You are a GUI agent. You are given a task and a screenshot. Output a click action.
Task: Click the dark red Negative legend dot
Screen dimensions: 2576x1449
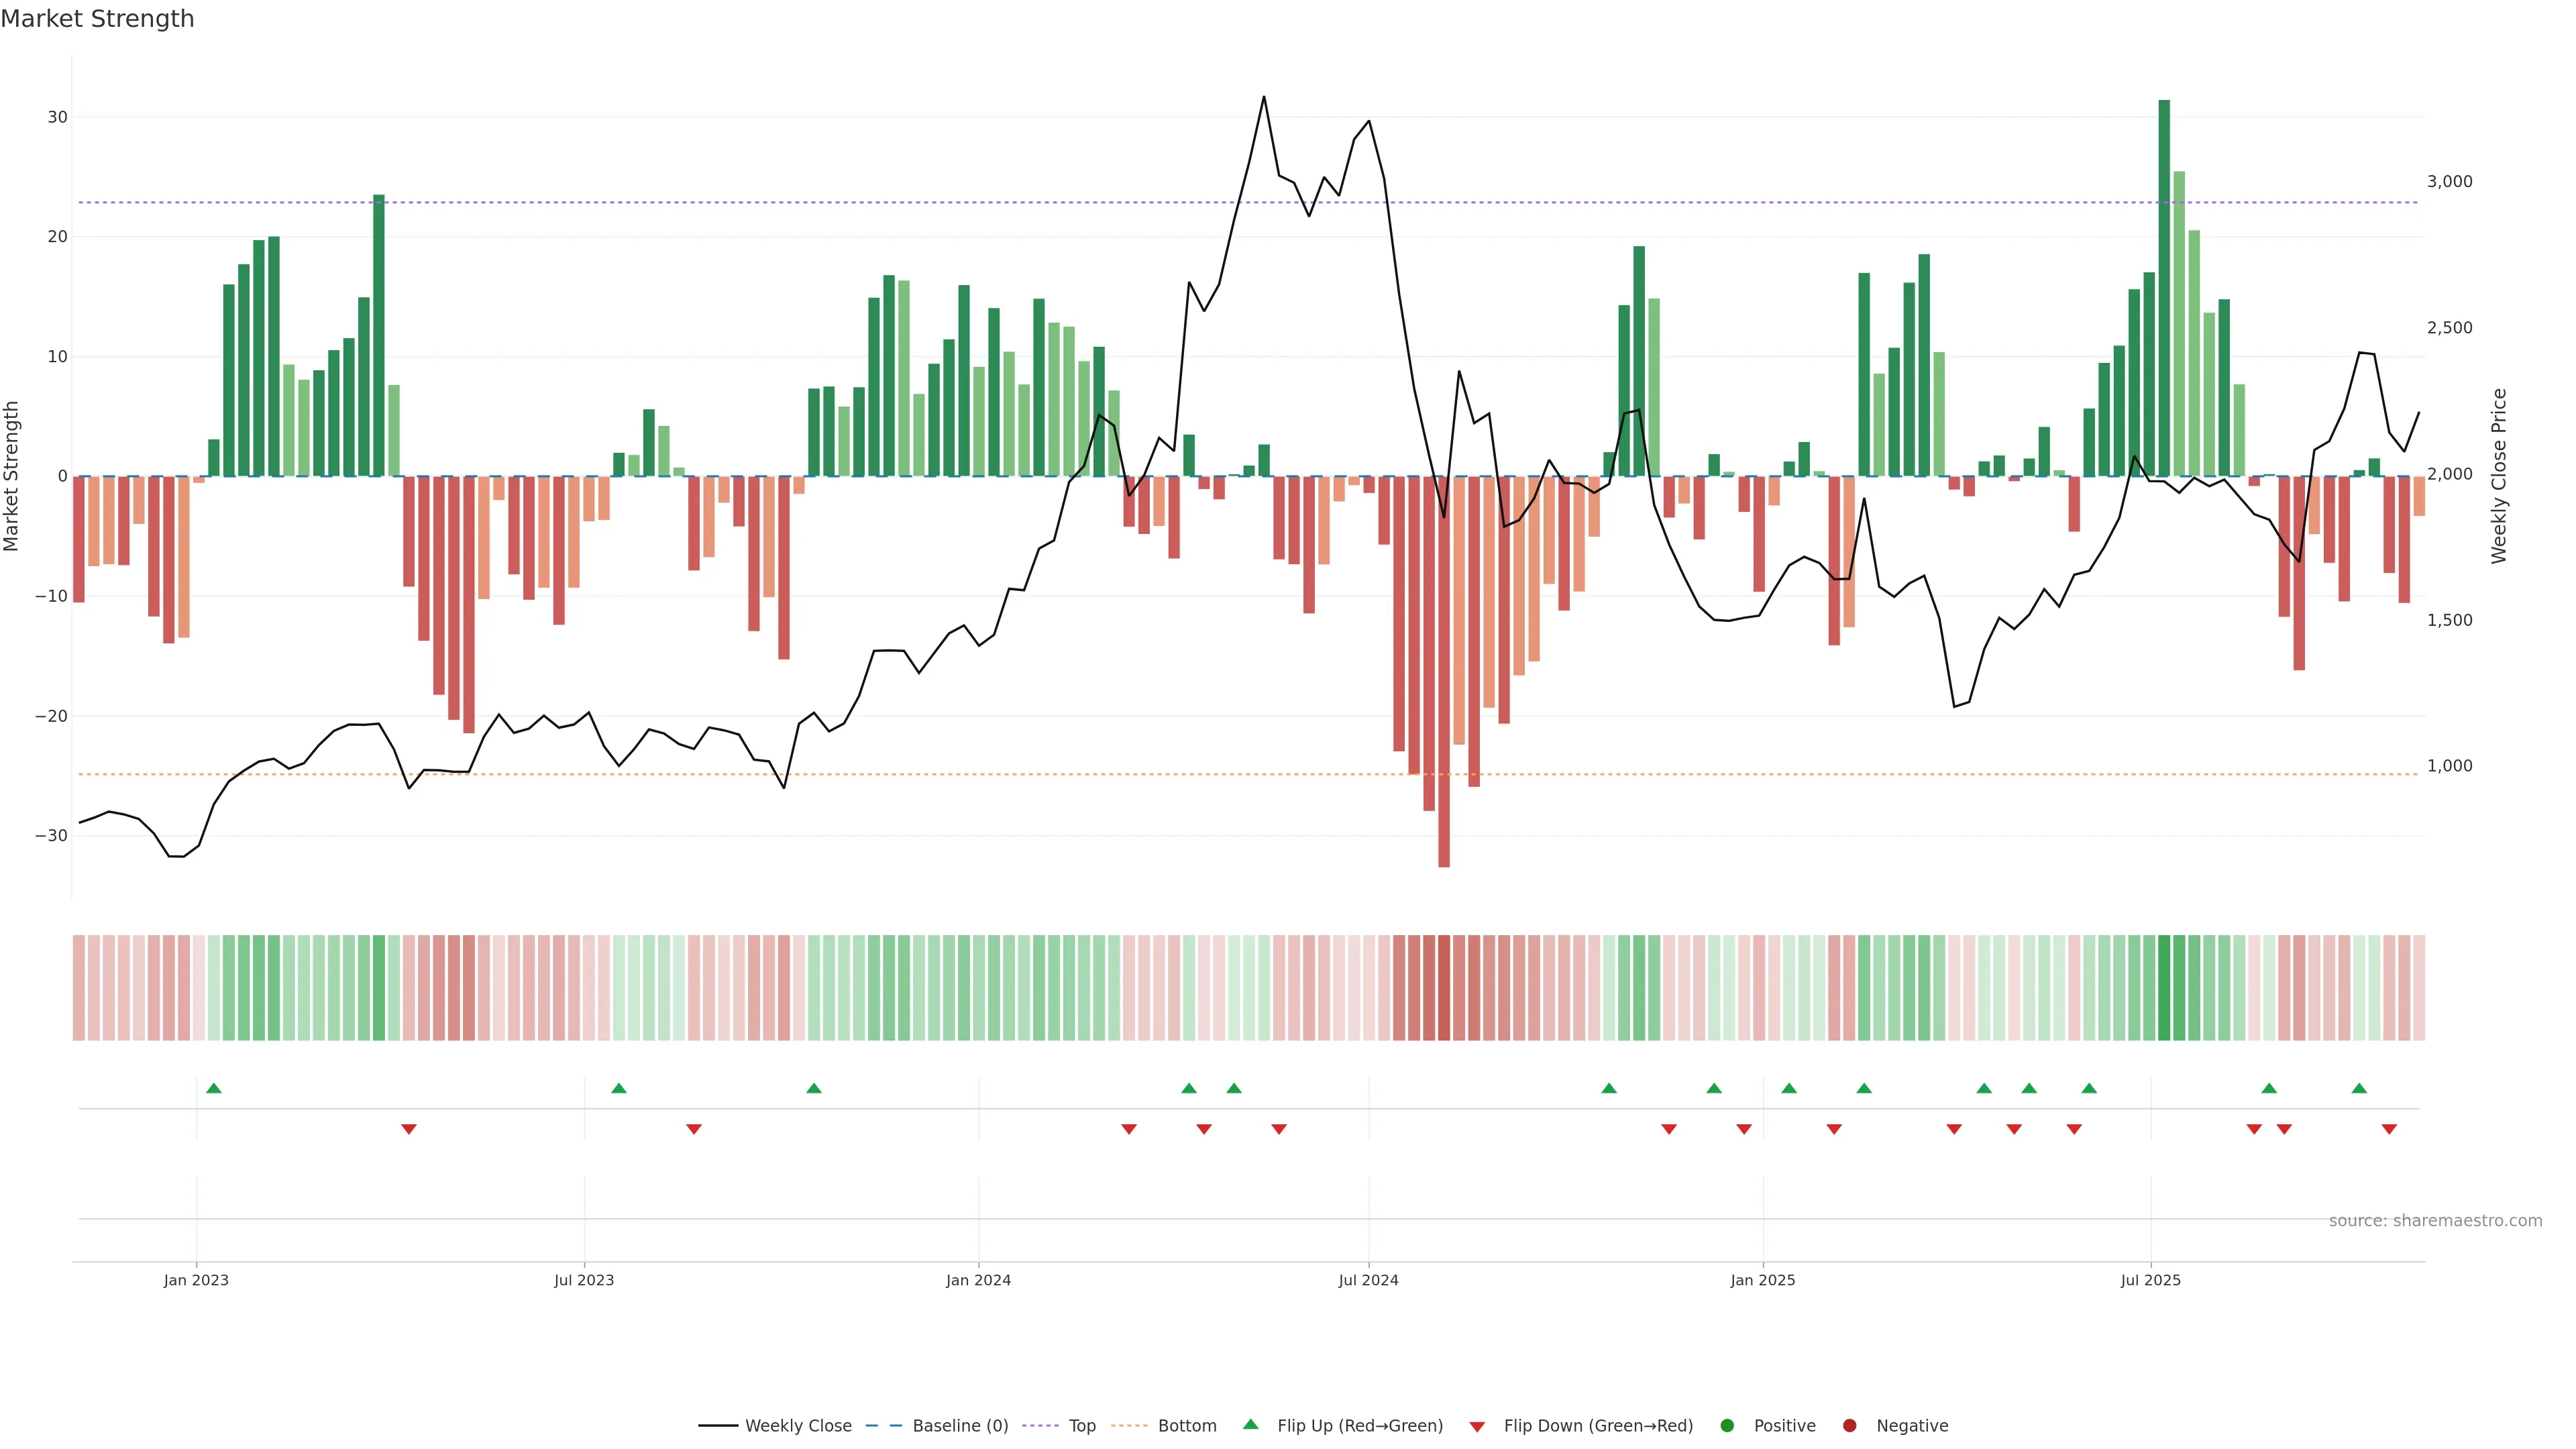point(1849,1426)
